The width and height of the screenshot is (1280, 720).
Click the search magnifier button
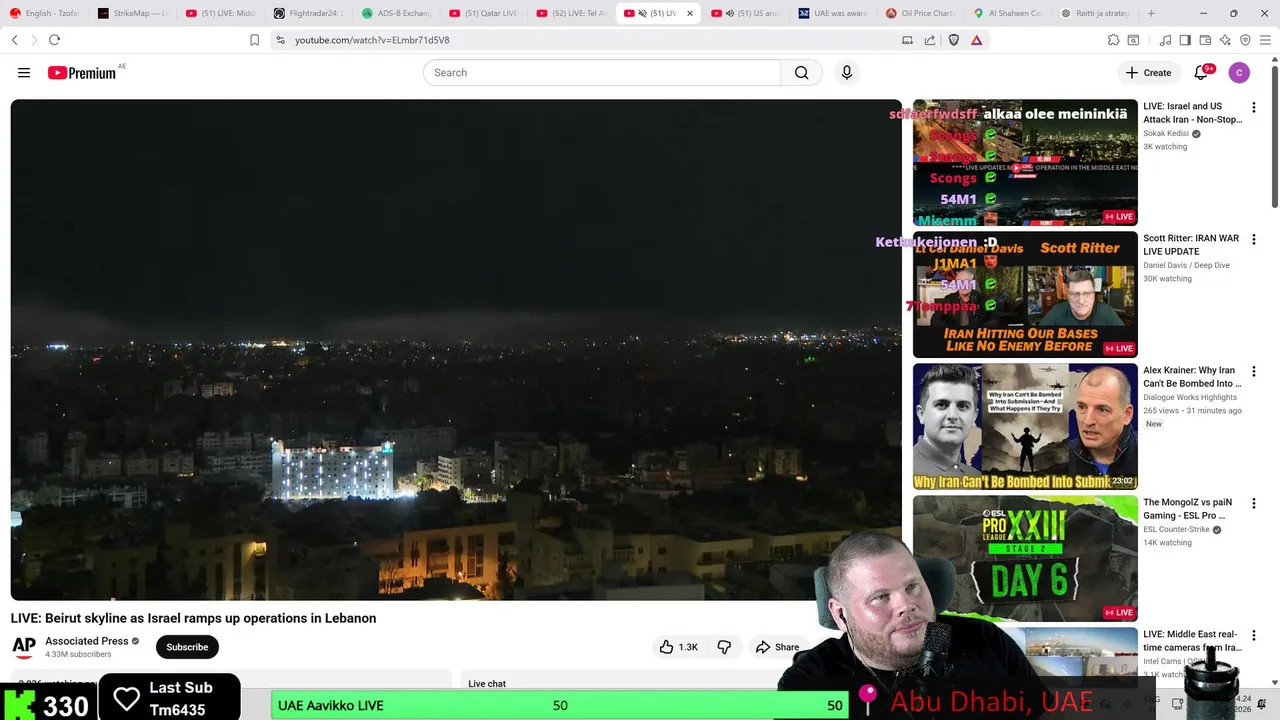click(x=801, y=73)
